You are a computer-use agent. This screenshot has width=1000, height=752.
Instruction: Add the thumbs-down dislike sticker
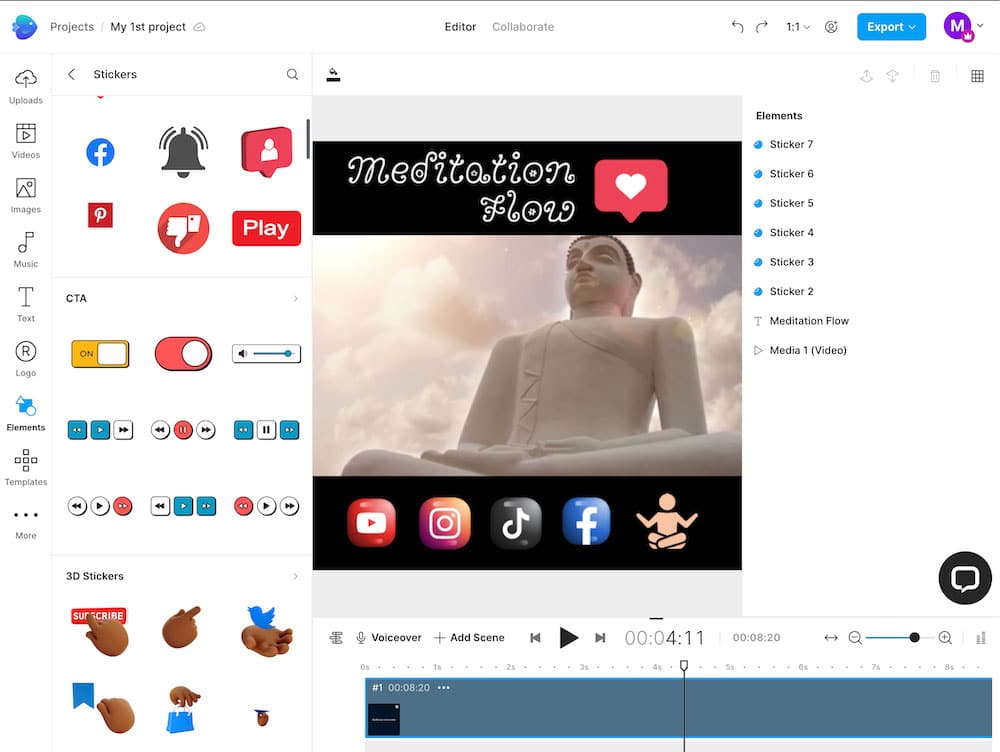click(x=183, y=228)
